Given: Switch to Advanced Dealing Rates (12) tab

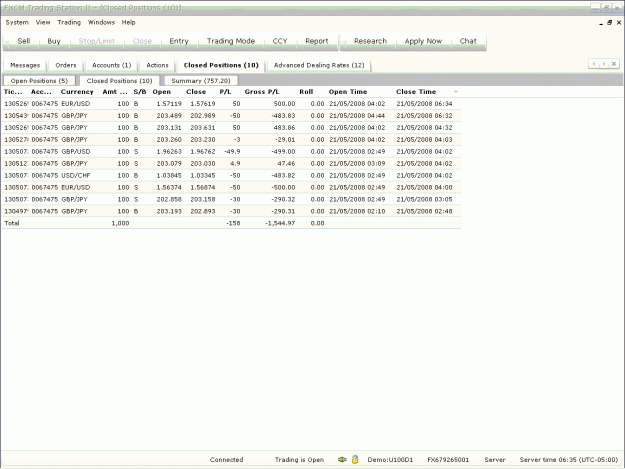Looking at the screenshot, I should click(x=319, y=65).
